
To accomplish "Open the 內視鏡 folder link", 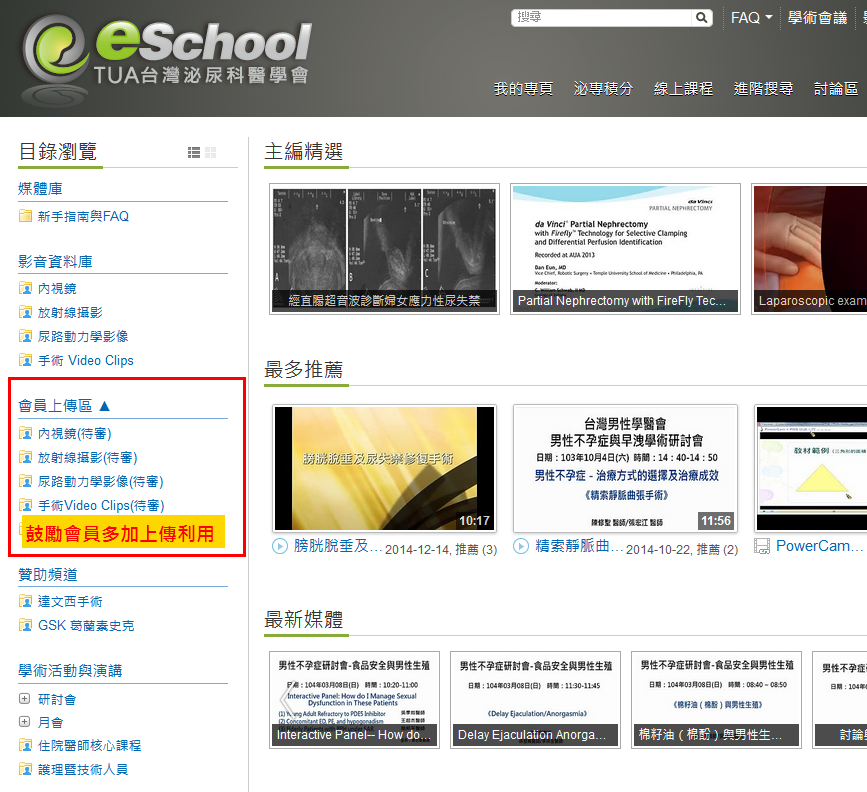I will click(57, 289).
